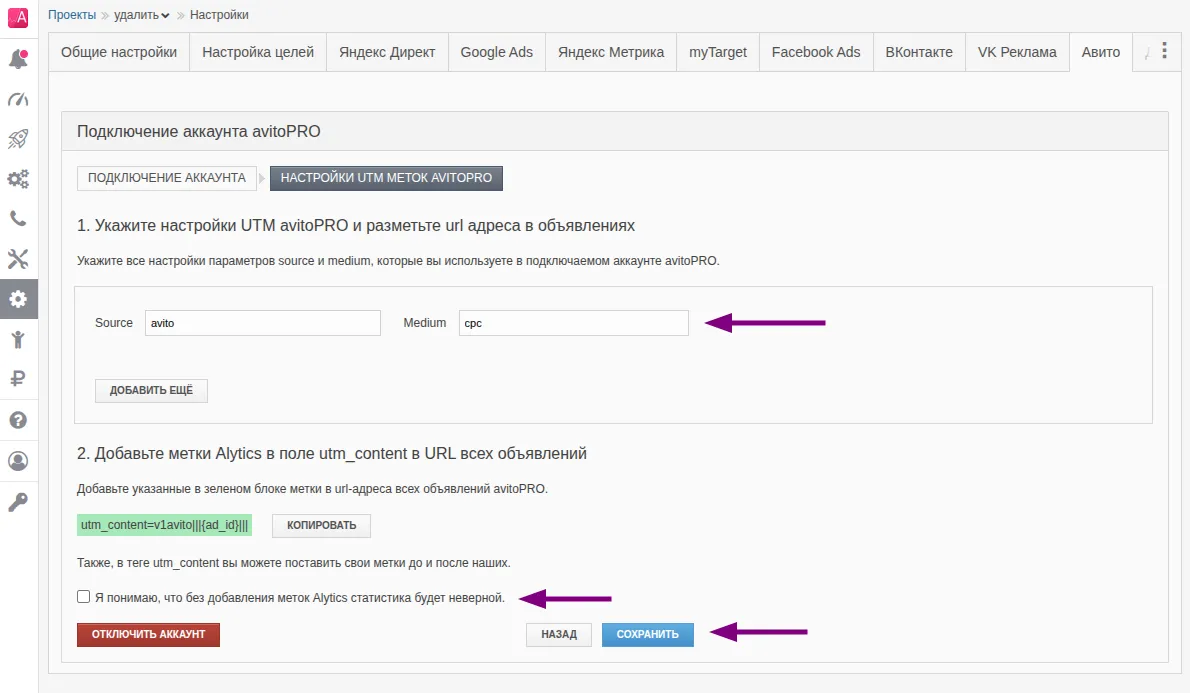
Task: Open the three-dot more tabs menu
Action: point(1164,51)
